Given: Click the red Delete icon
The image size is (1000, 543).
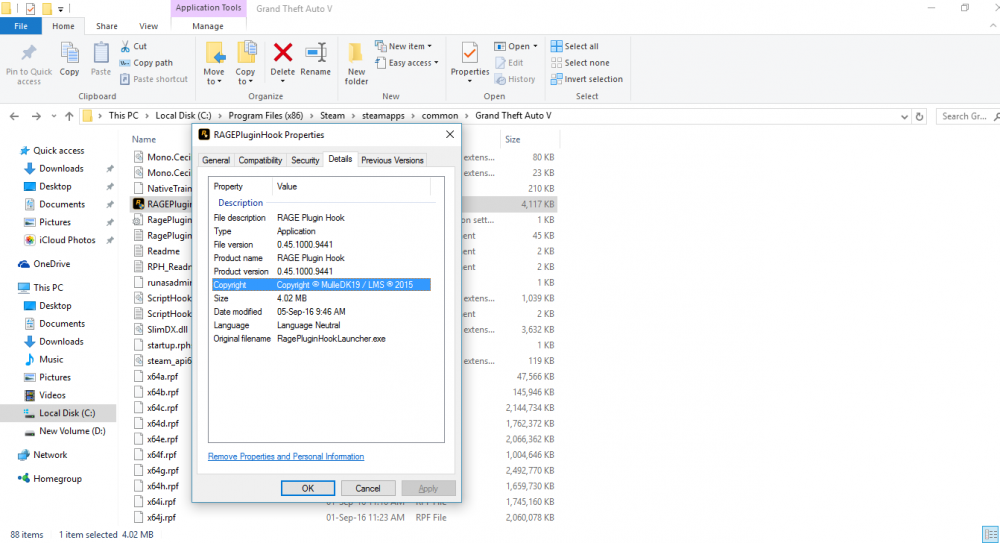Looking at the screenshot, I should tap(283, 53).
